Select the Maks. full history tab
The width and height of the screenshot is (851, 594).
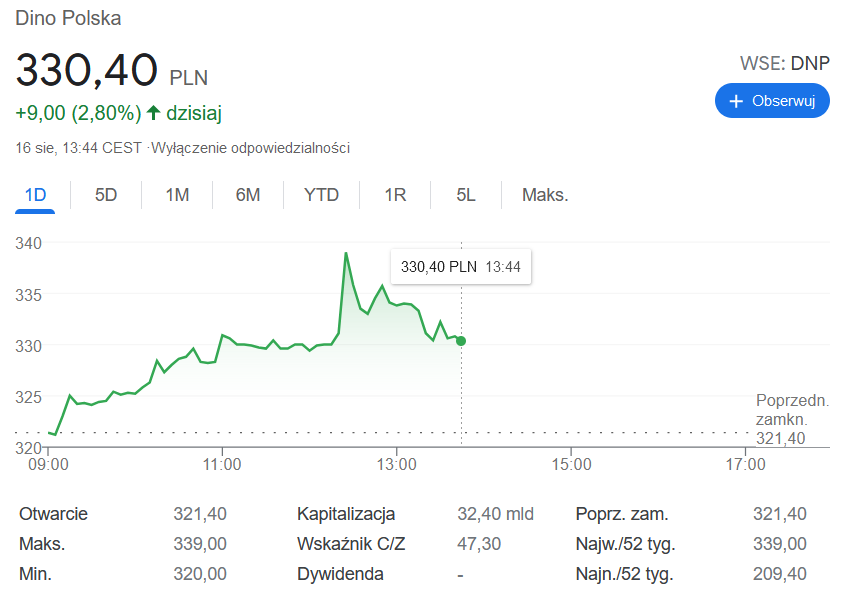545,195
